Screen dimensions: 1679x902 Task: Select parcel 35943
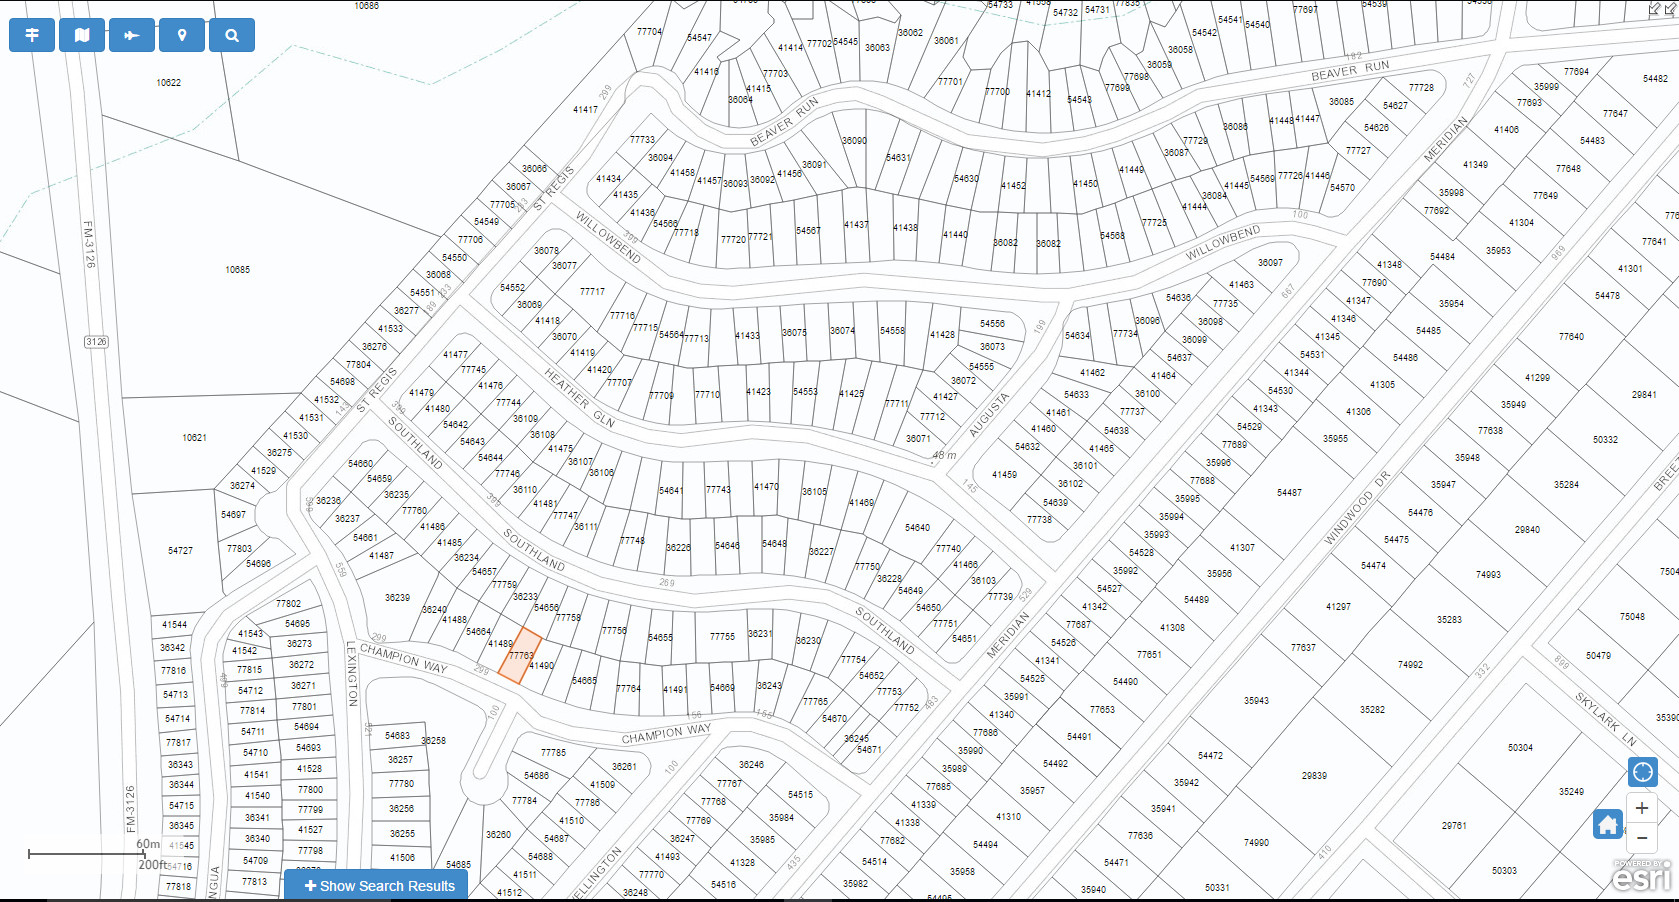pyautogui.click(x=1257, y=701)
